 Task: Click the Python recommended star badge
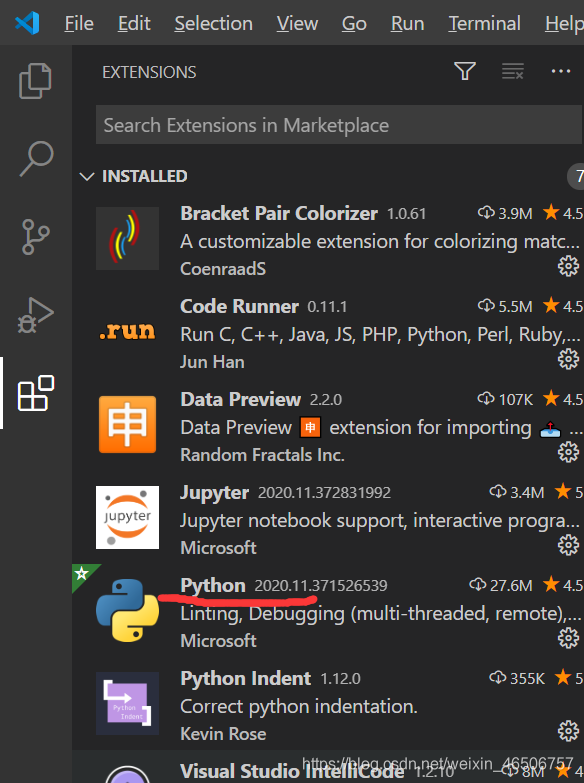click(81, 574)
